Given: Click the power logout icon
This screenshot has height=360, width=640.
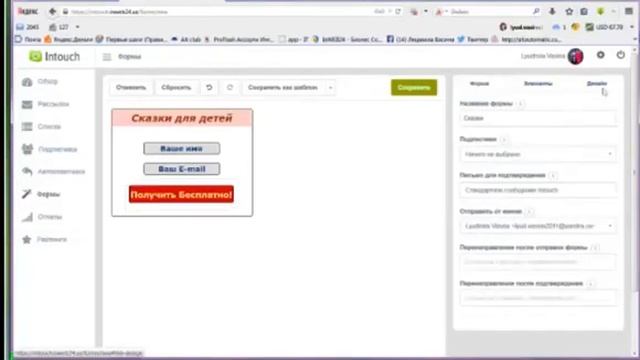Looking at the screenshot, I should pos(620,55).
